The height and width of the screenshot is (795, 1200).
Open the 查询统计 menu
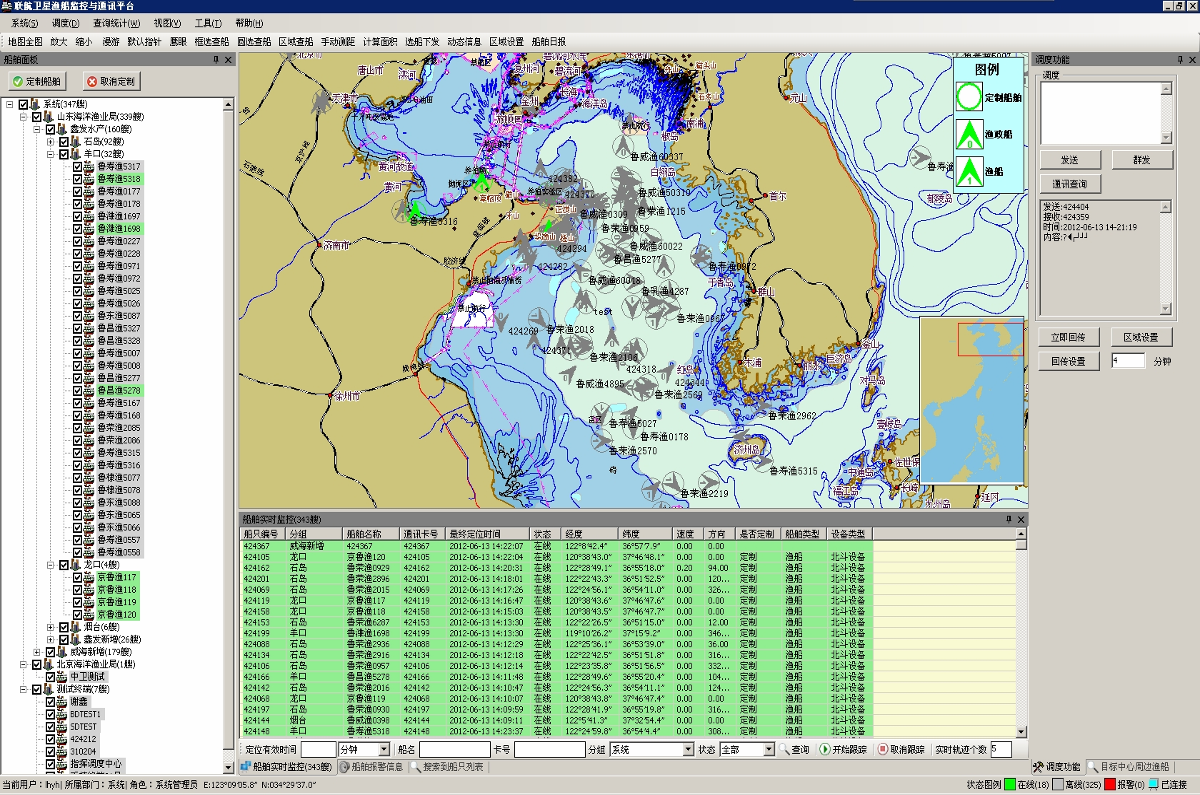tap(117, 23)
